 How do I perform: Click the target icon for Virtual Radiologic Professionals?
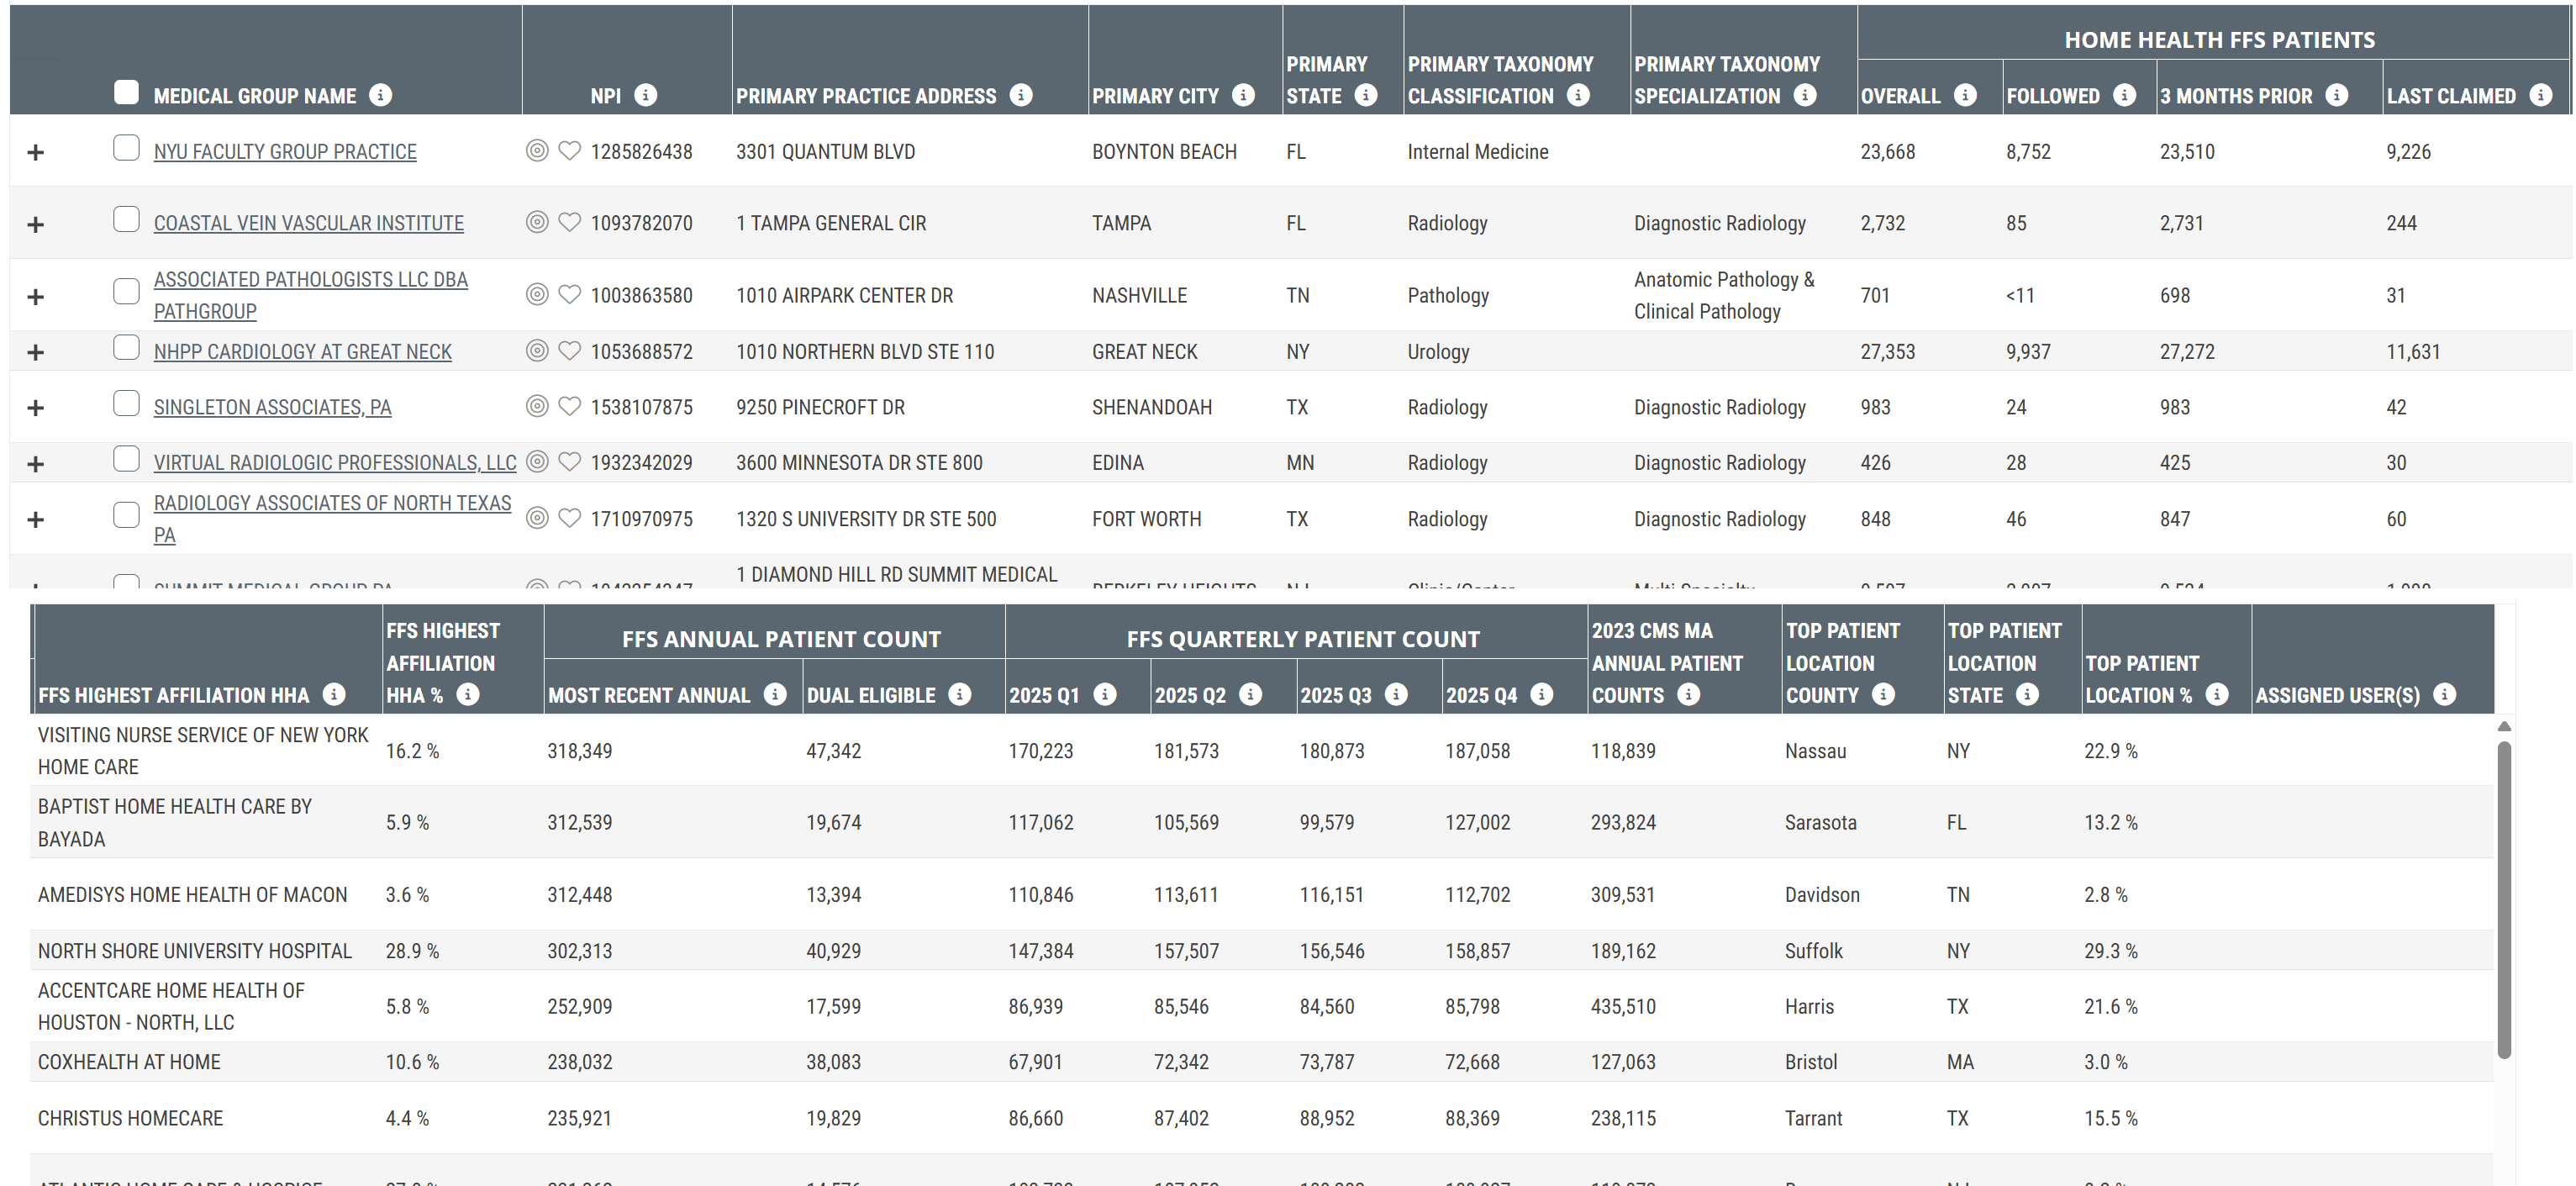[x=537, y=462]
